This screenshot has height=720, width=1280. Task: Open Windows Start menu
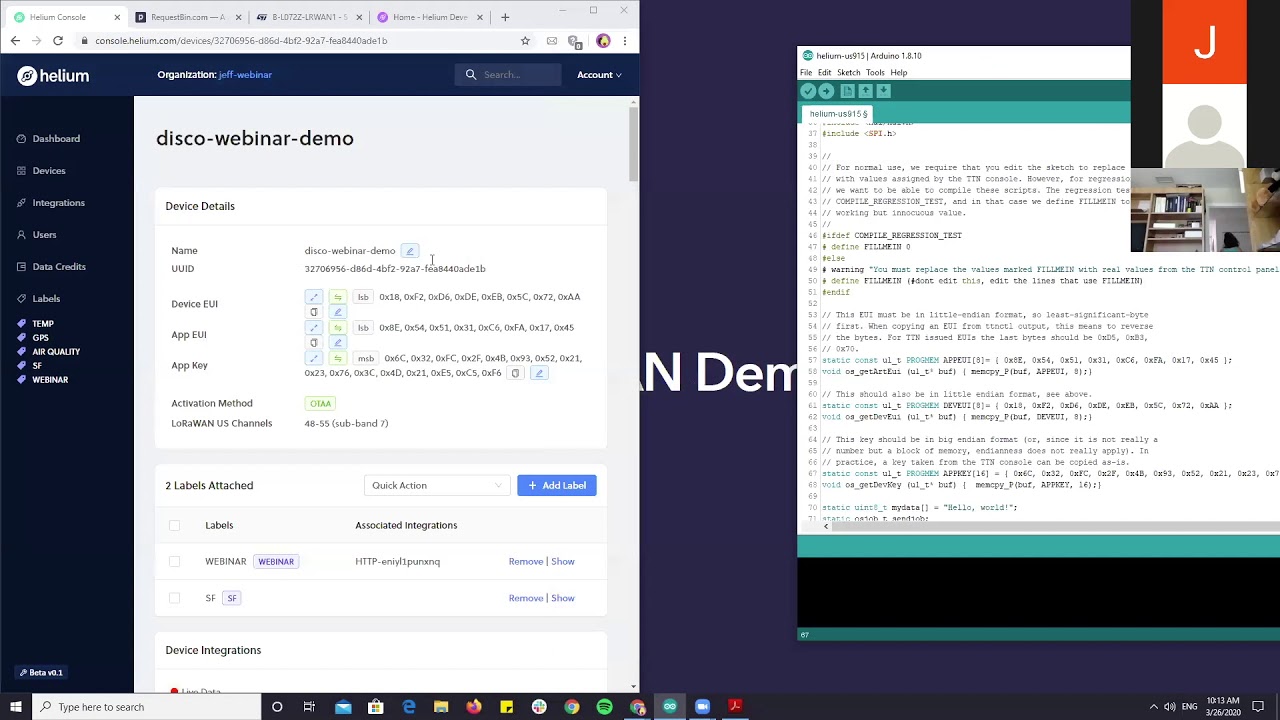click(x=15, y=707)
